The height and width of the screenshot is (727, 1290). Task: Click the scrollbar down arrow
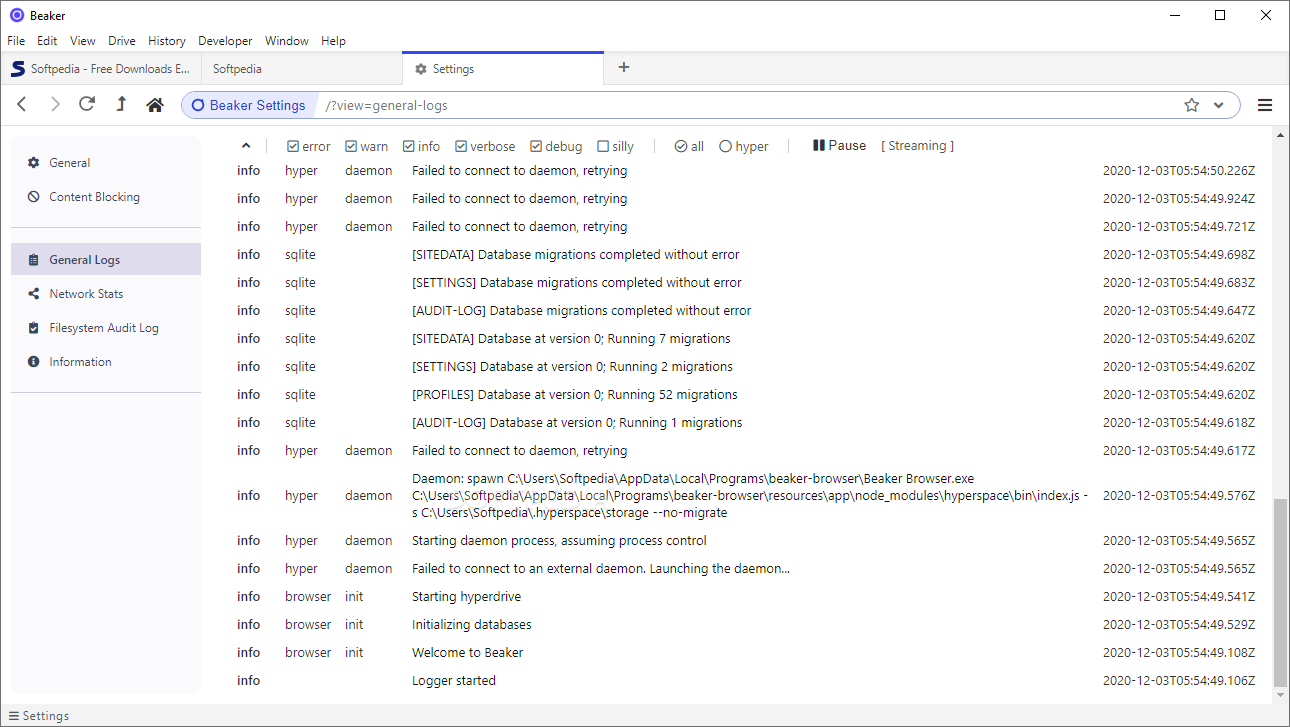(x=1280, y=694)
